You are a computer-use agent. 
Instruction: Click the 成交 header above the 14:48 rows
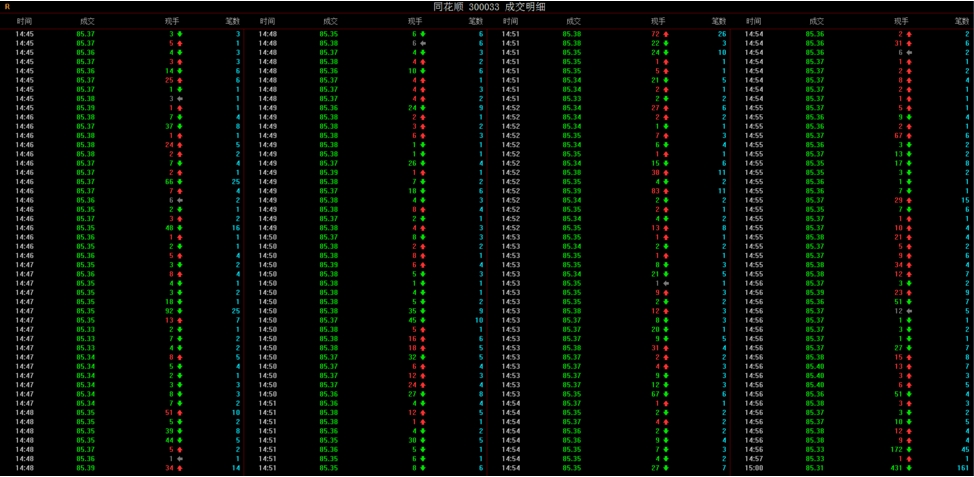330,21
